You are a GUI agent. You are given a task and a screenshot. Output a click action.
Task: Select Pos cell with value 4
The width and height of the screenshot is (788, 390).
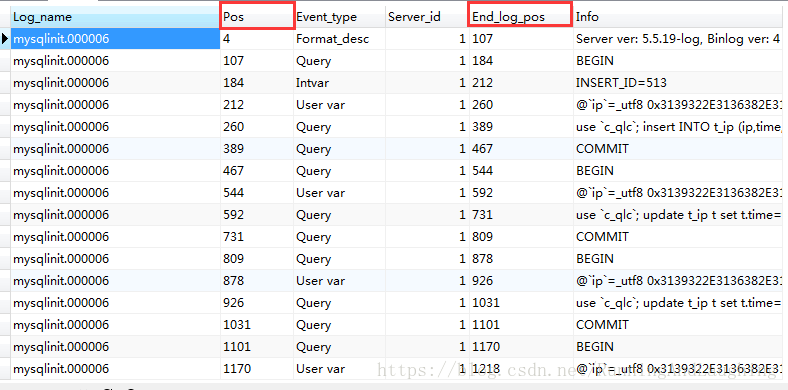click(x=257, y=39)
